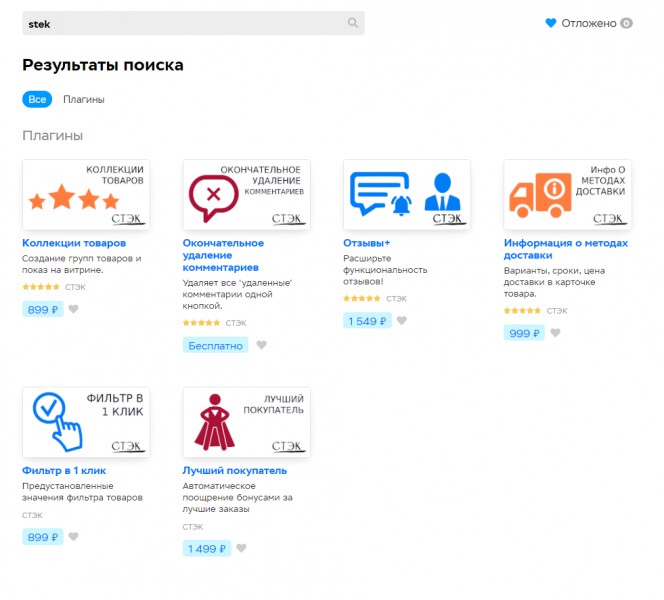Screen dimensions: 664x600
Task: Open the Лучший покупатель plugin thumbnail
Action: [x=246, y=421]
